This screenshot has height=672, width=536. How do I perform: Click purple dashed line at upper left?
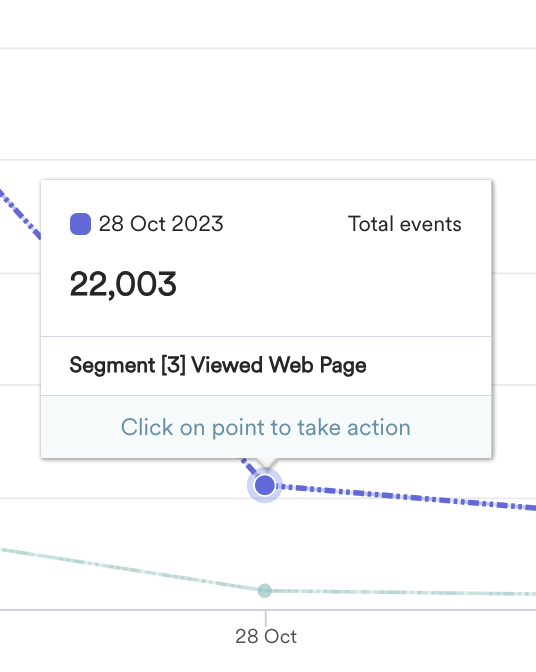click(21, 214)
